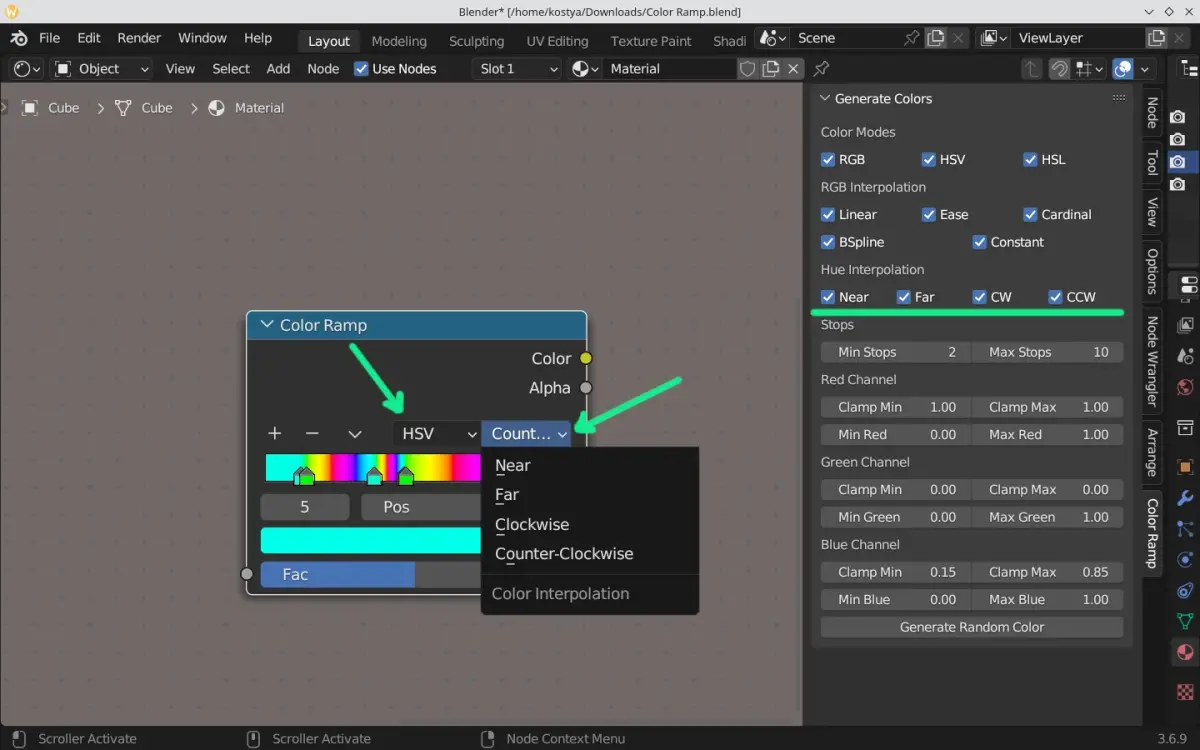1200x750 pixels.
Task: Unlink the material with the X icon
Action: coord(794,69)
